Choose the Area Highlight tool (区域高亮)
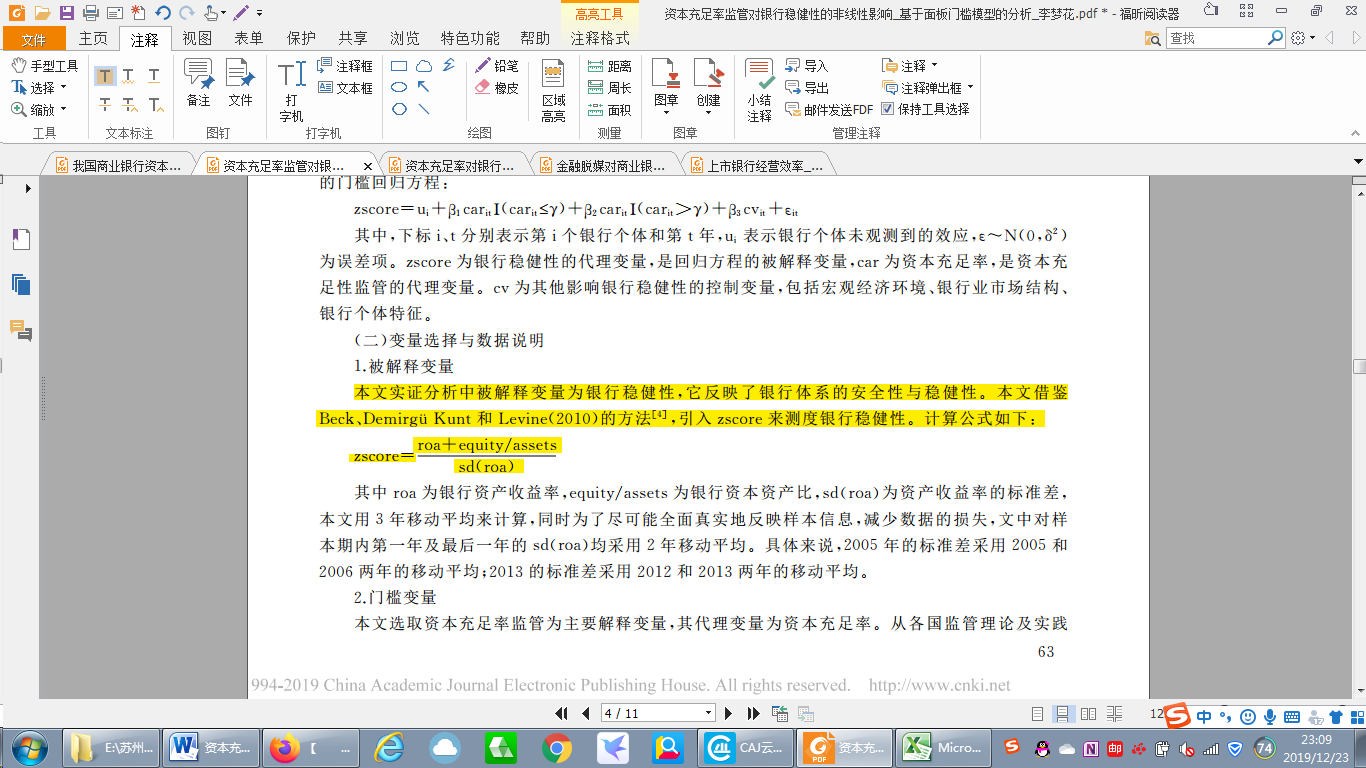This screenshot has width=1366, height=768. click(553, 91)
